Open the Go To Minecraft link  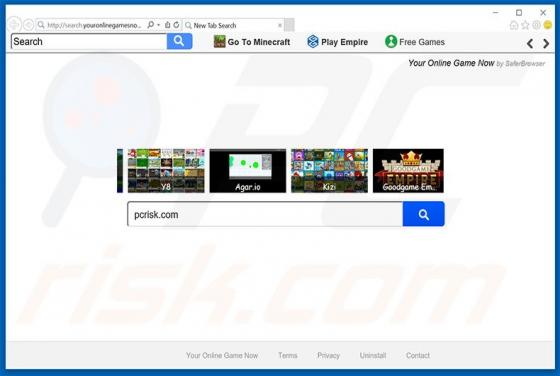(x=259, y=42)
